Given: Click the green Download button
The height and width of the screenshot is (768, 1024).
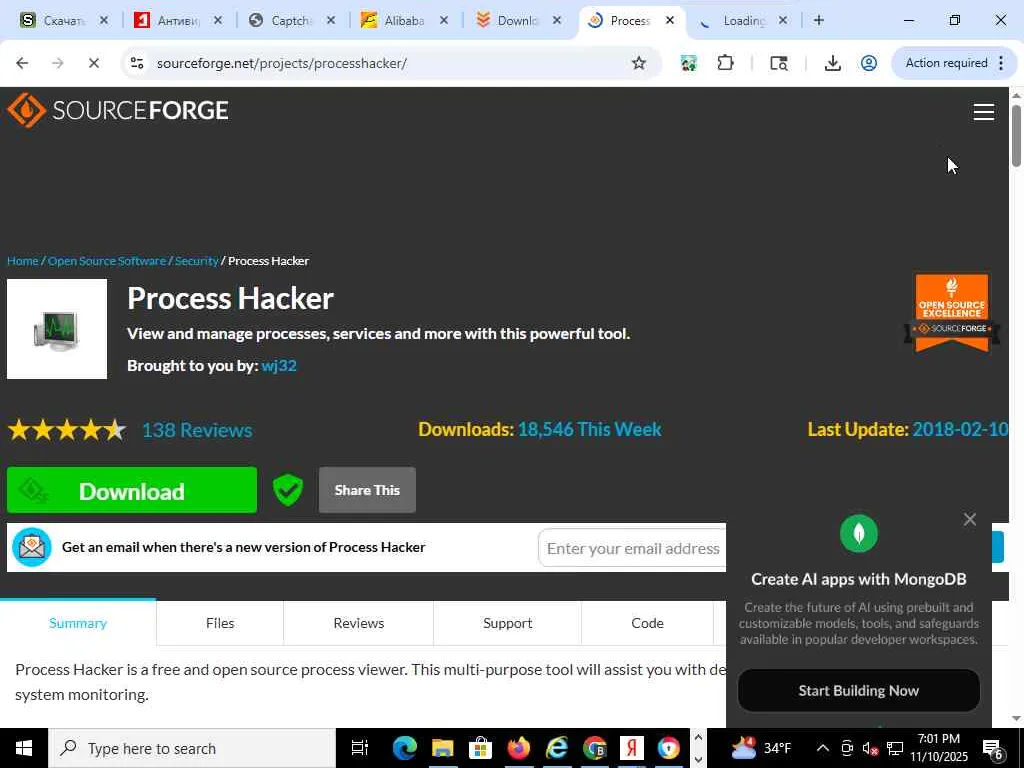Looking at the screenshot, I should click(x=132, y=490).
